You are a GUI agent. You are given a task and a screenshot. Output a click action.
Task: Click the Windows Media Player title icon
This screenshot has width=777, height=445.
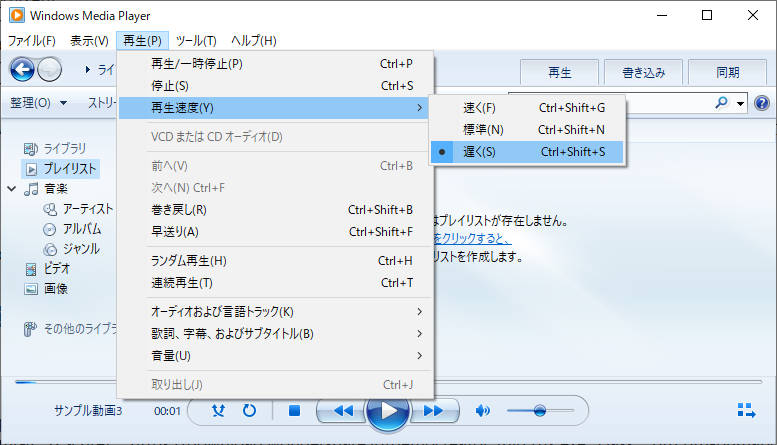16,15
